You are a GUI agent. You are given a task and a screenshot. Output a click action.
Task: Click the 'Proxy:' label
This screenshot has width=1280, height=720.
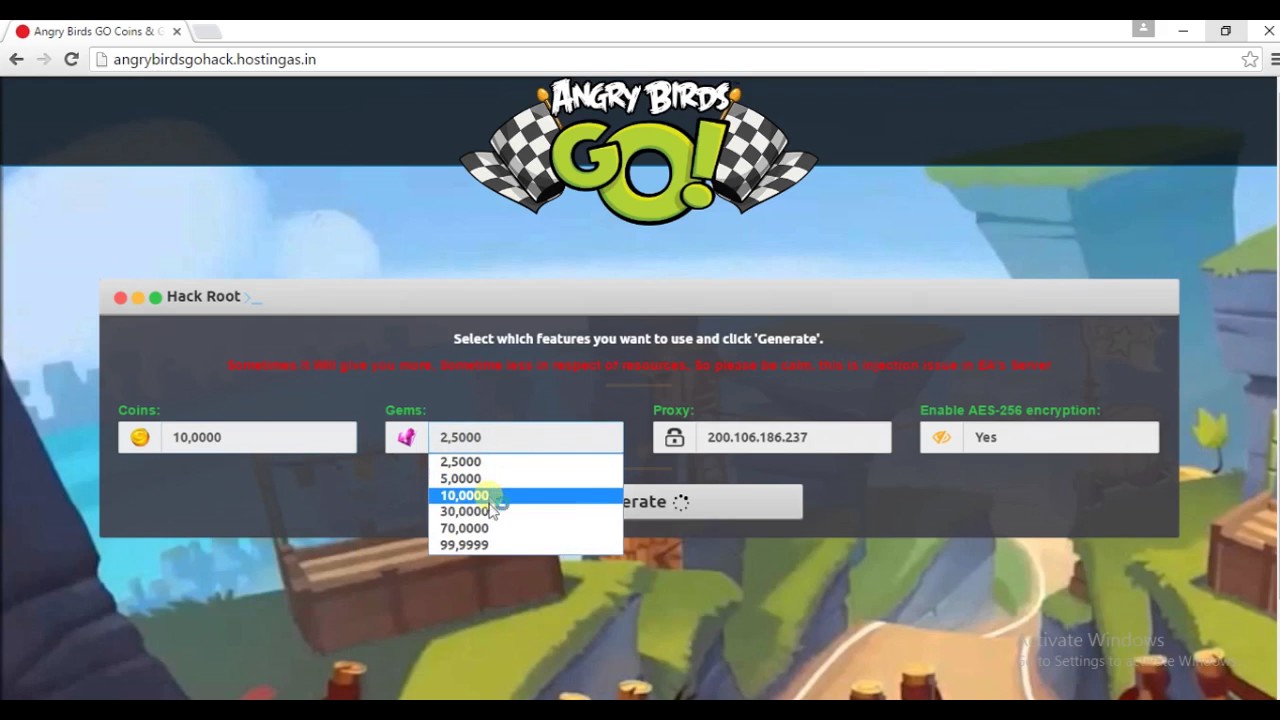[x=673, y=410]
